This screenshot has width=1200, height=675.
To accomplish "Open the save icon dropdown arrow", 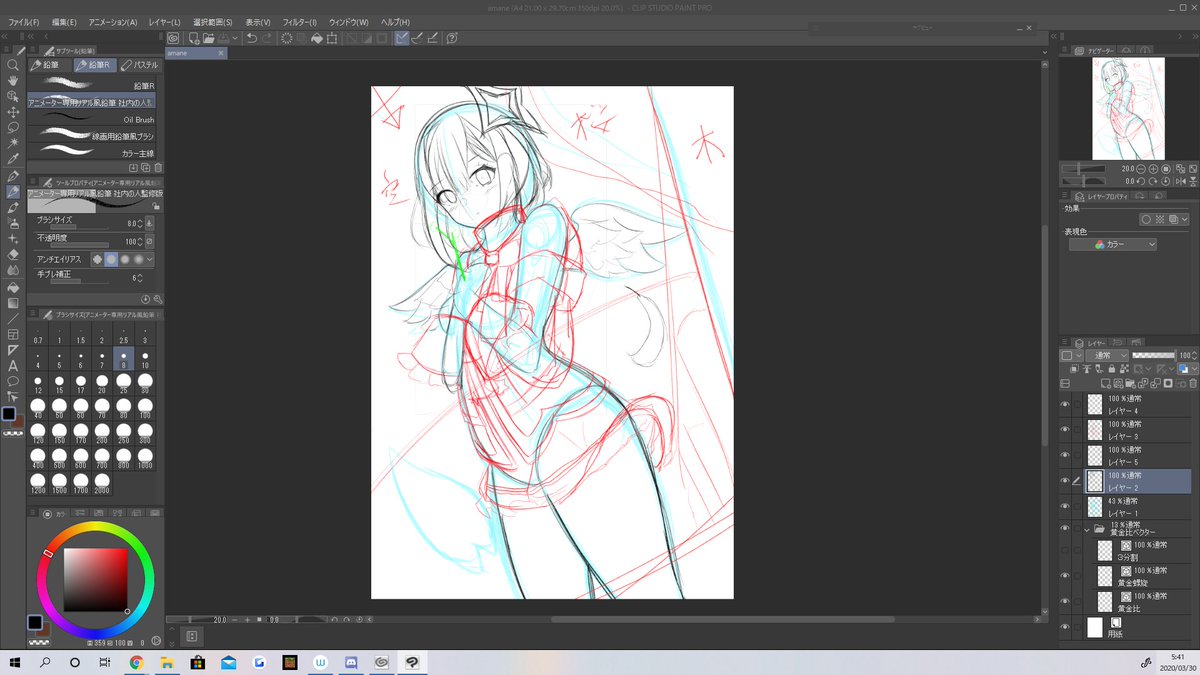I will tap(237, 38).
